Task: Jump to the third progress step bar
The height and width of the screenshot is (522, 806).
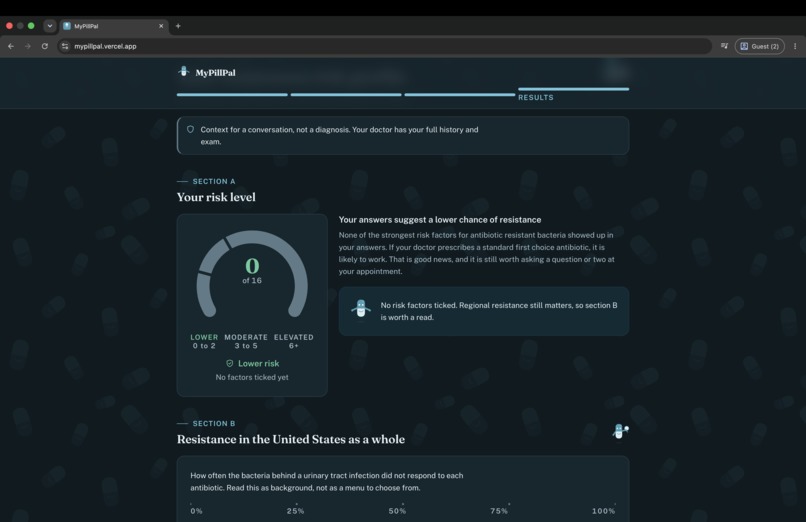Action: point(460,95)
